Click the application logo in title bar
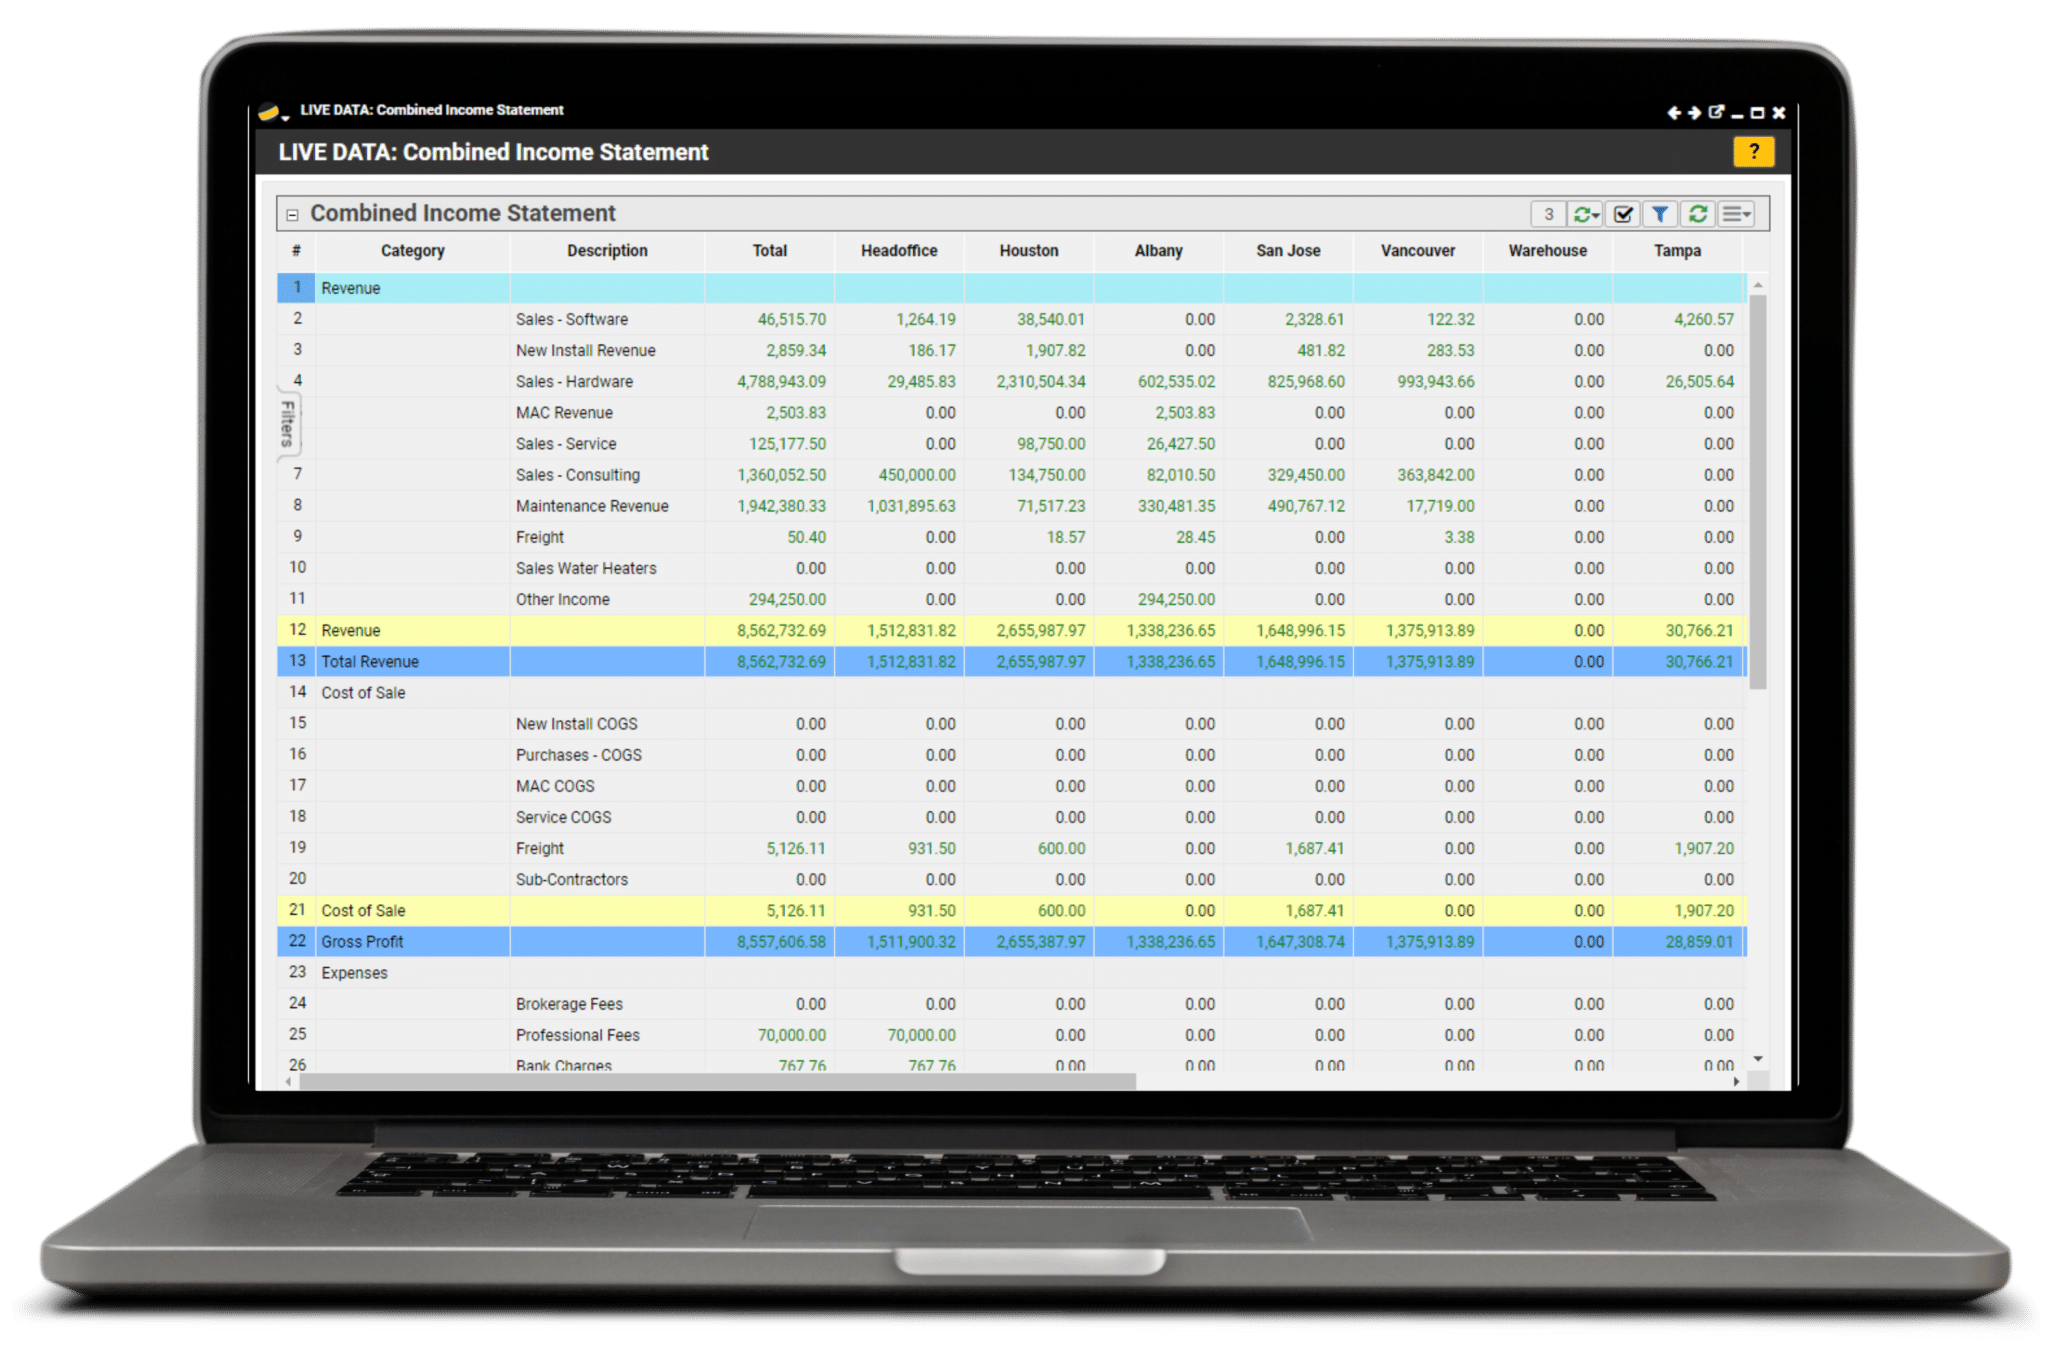2048x1365 pixels. click(x=269, y=111)
